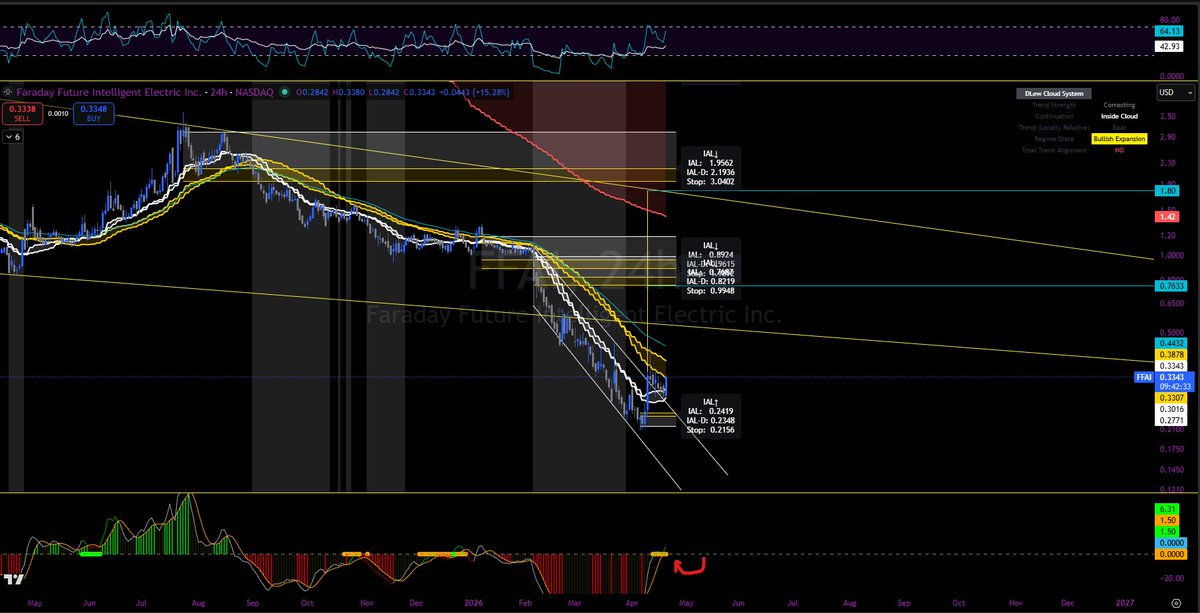
Task: Click the +0.0443 (+15.28%) change value
Action: 474,92
